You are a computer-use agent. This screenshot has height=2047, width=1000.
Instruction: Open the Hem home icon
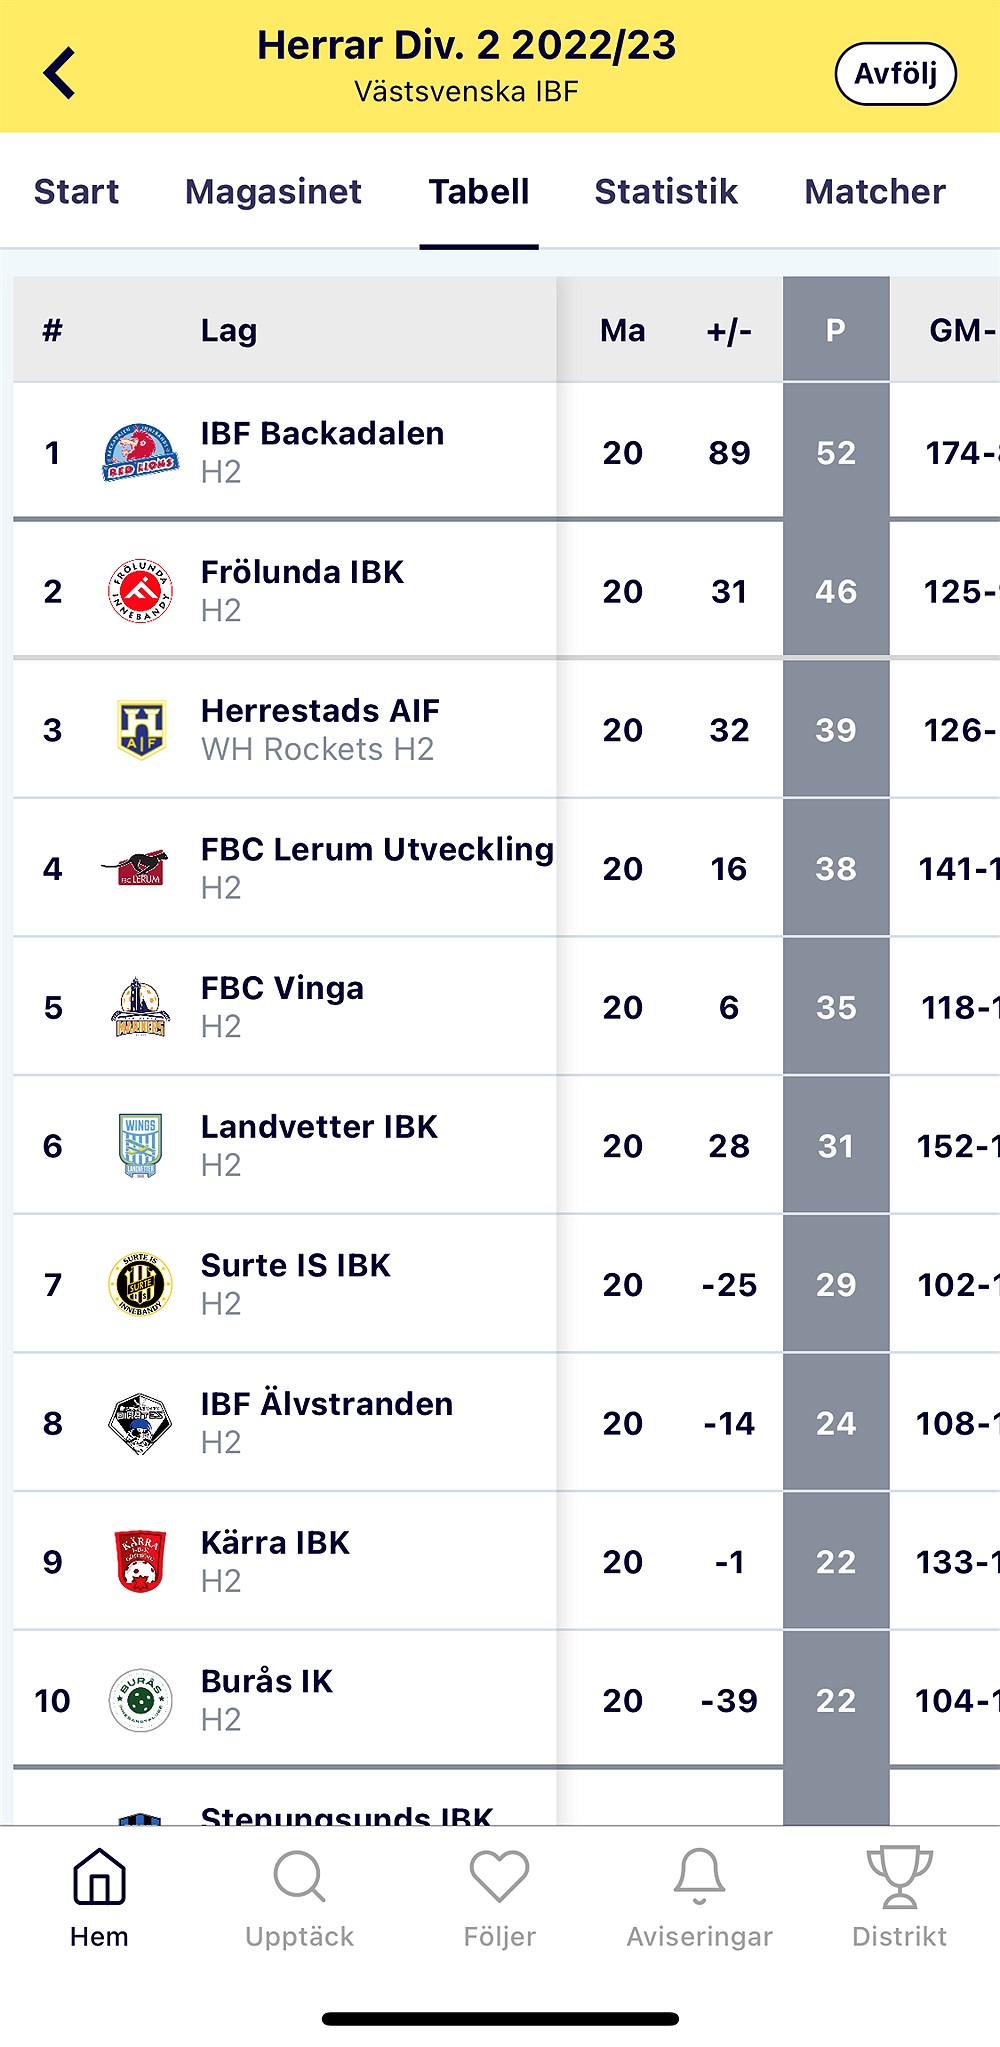coord(99,1876)
